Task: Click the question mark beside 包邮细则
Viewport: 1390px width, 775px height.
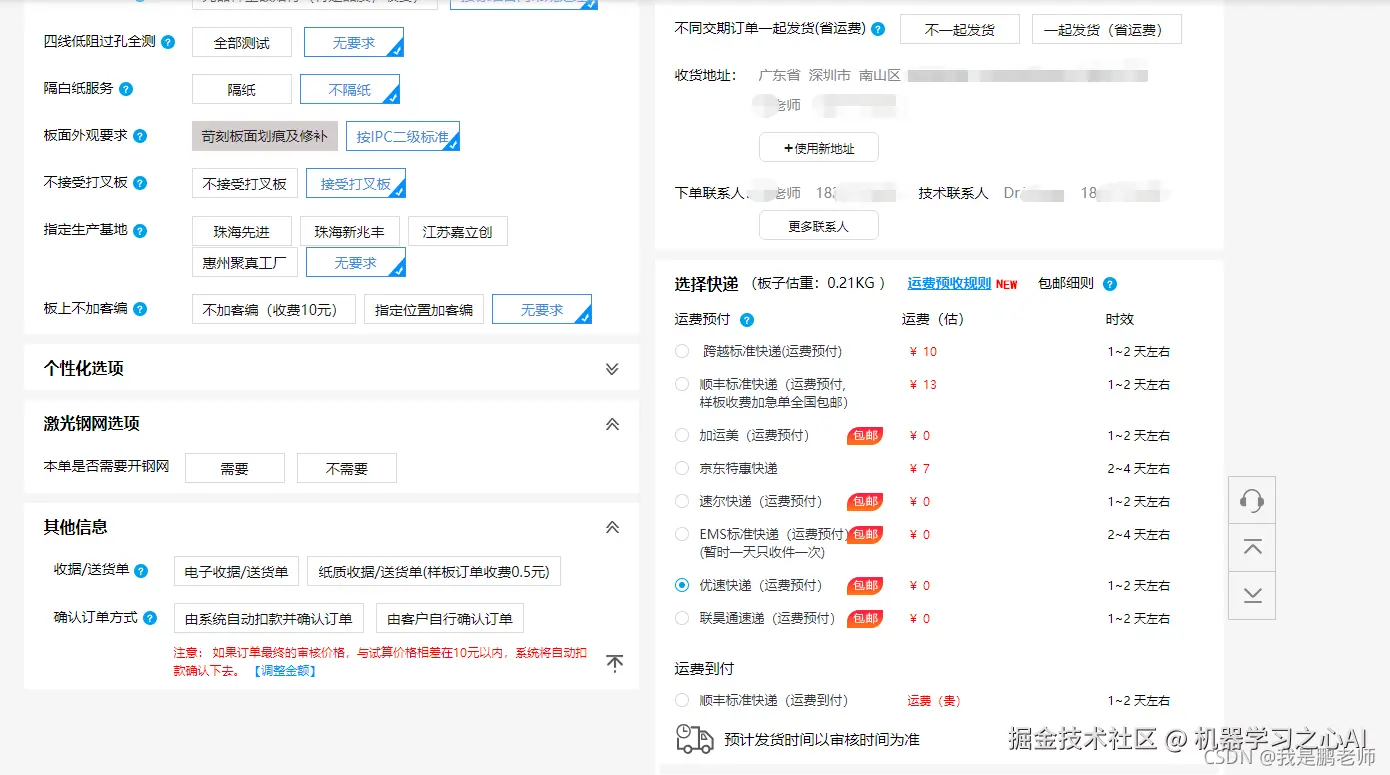Action: point(1110,284)
